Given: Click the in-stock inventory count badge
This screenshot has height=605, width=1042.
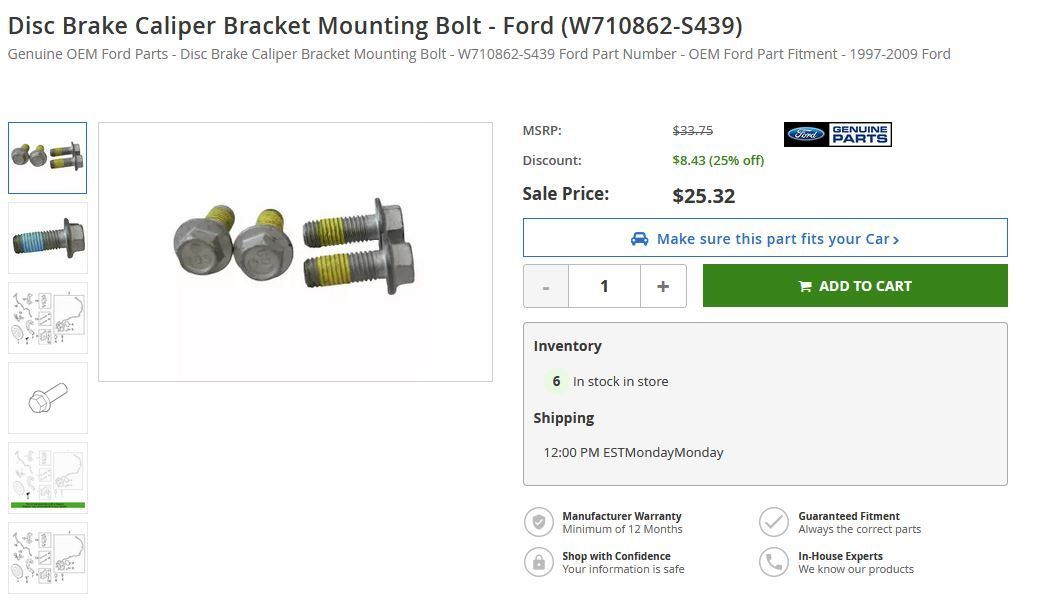Looking at the screenshot, I should [556, 381].
